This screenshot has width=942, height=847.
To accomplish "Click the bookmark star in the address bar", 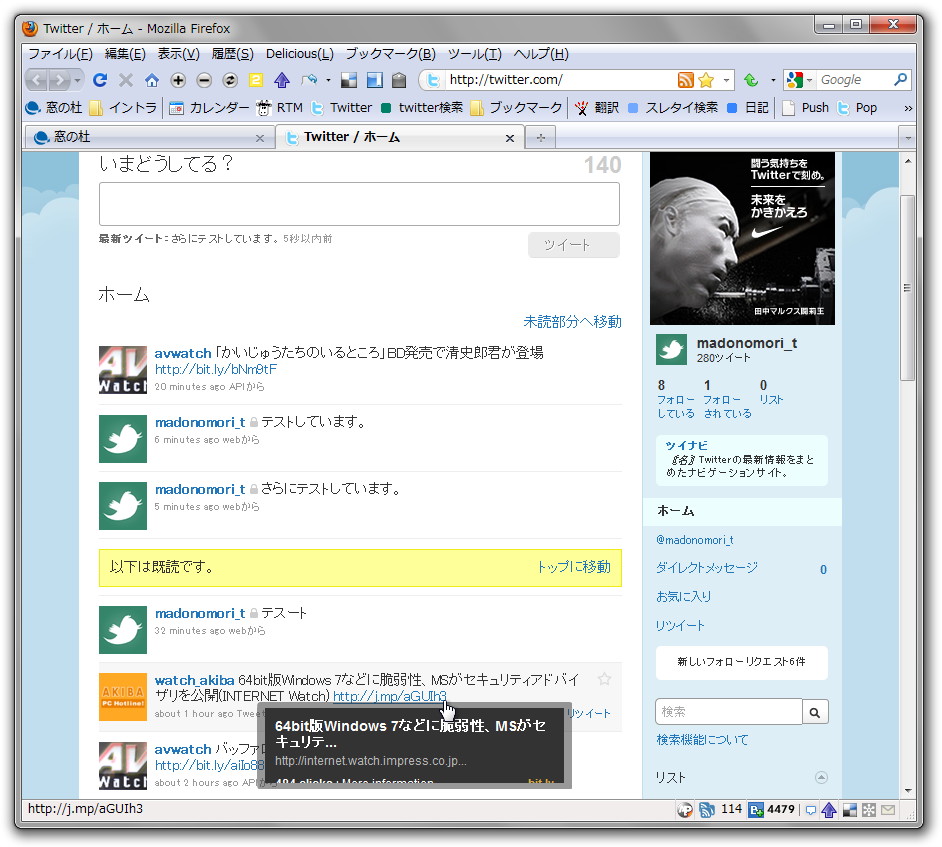I will tap(706, 79).
